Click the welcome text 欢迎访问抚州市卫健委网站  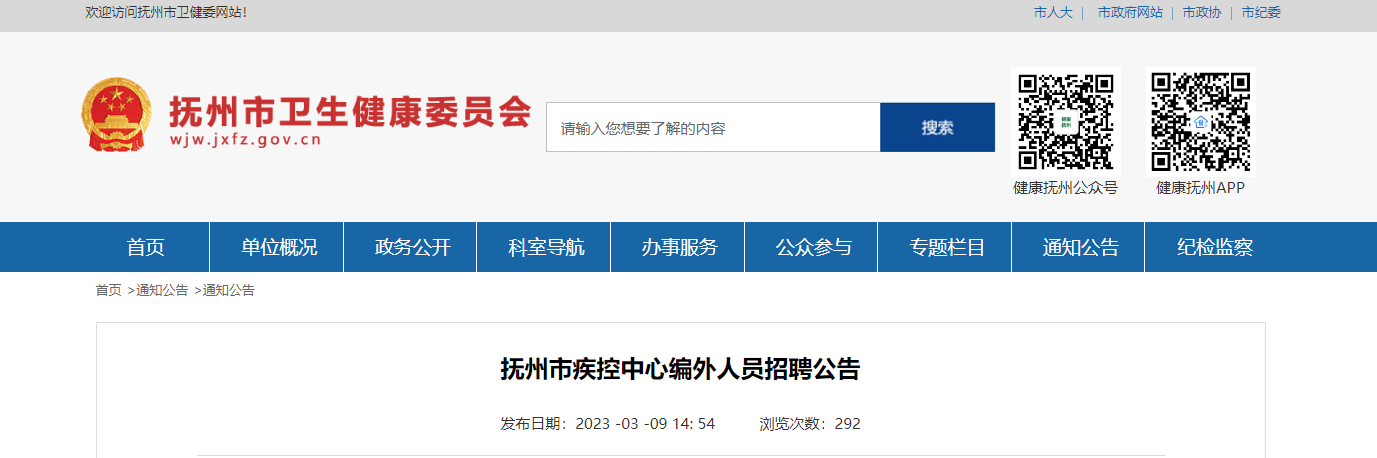[x=167, y=13]
